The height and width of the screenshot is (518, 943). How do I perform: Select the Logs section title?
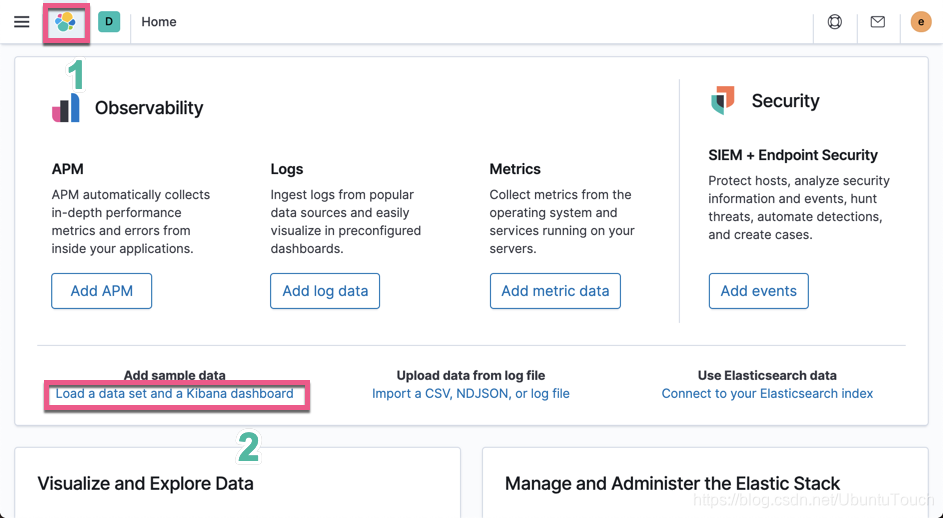pos(287,169)
